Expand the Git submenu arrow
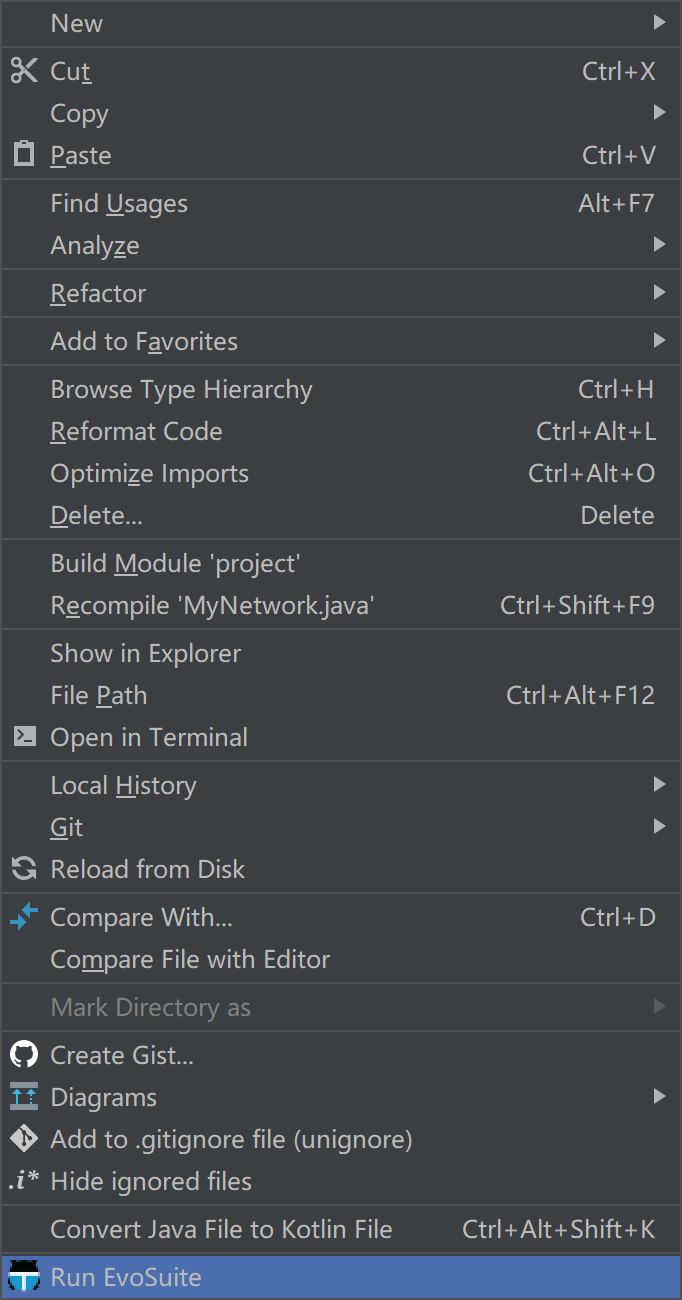The width and height of the screenshot is (682, 1300). (x=659, y=827)
